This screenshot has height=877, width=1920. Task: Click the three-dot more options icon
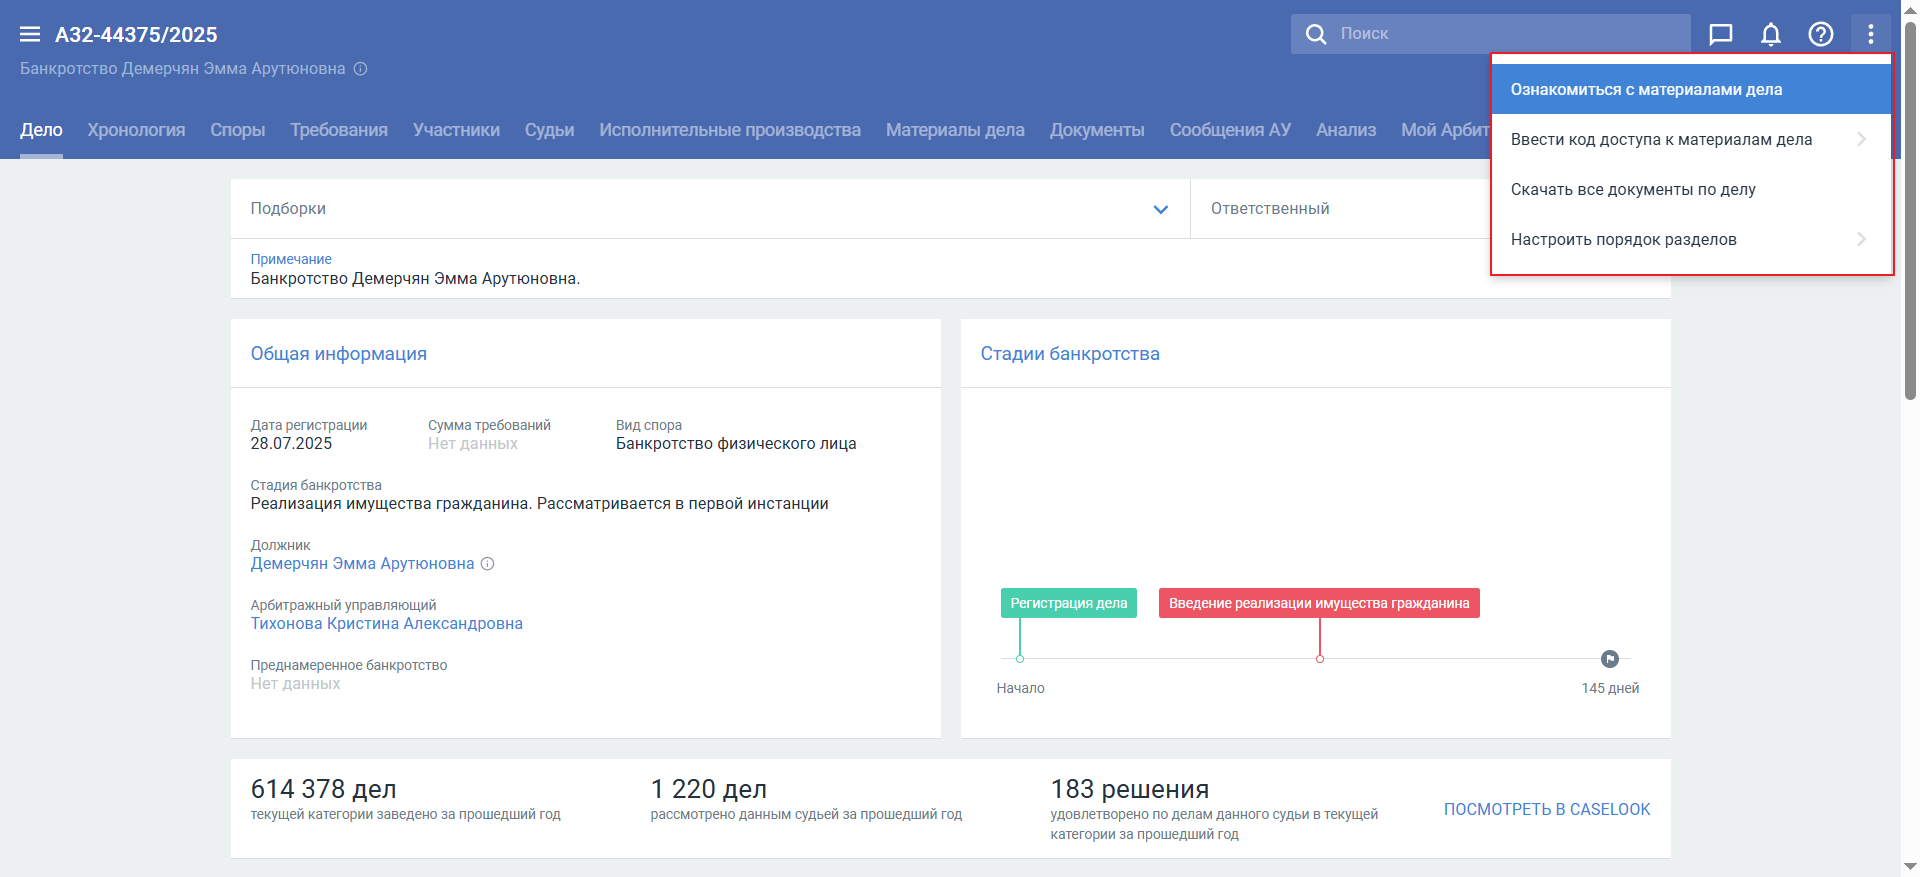(1870, 35)
